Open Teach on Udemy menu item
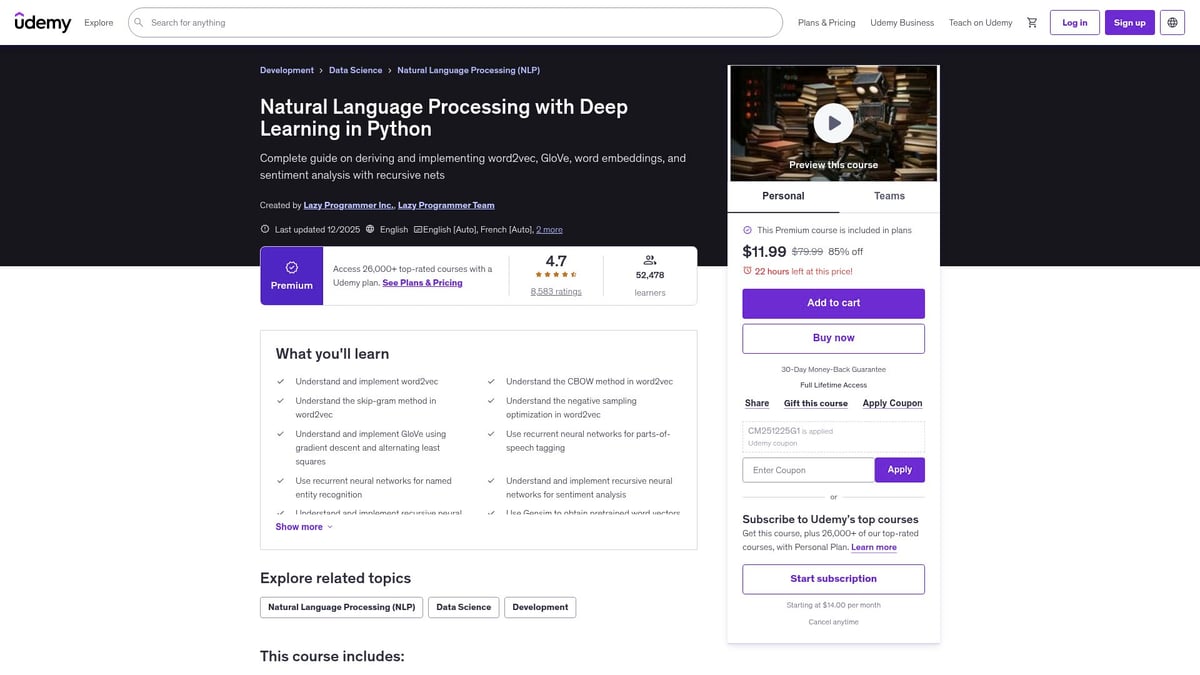The width and height of the screenshot is (1200, 675). pyautogui.click(x=980, y=22)
